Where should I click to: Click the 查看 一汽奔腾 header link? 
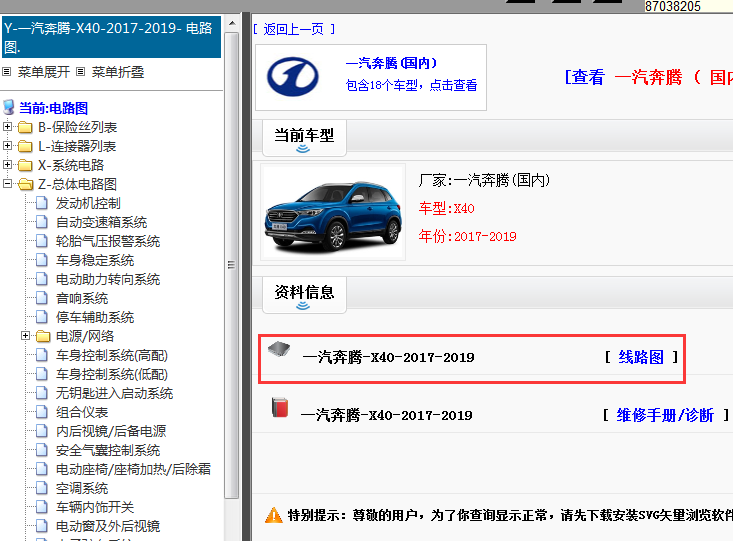point(649,77)
